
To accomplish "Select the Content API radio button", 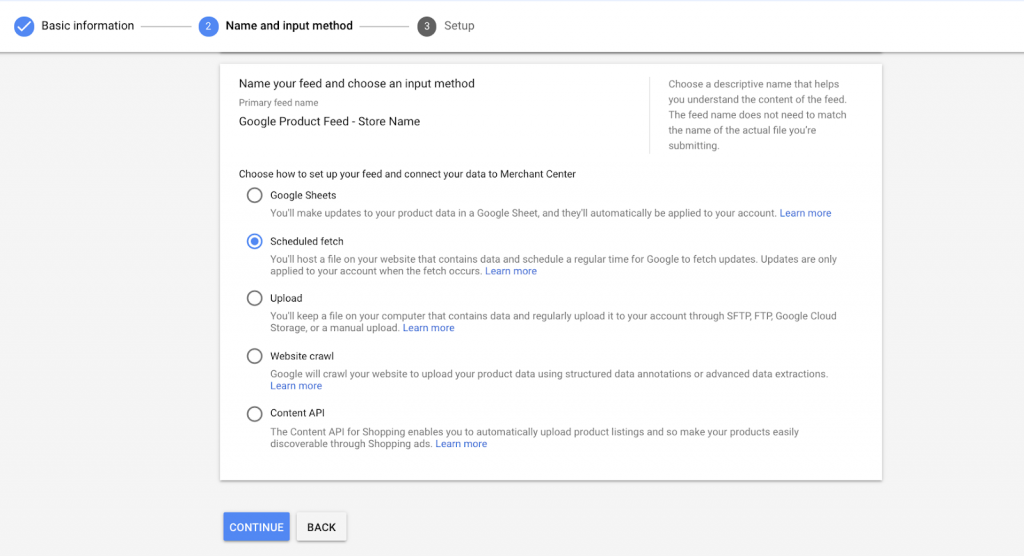I will (x=255, y=414).
